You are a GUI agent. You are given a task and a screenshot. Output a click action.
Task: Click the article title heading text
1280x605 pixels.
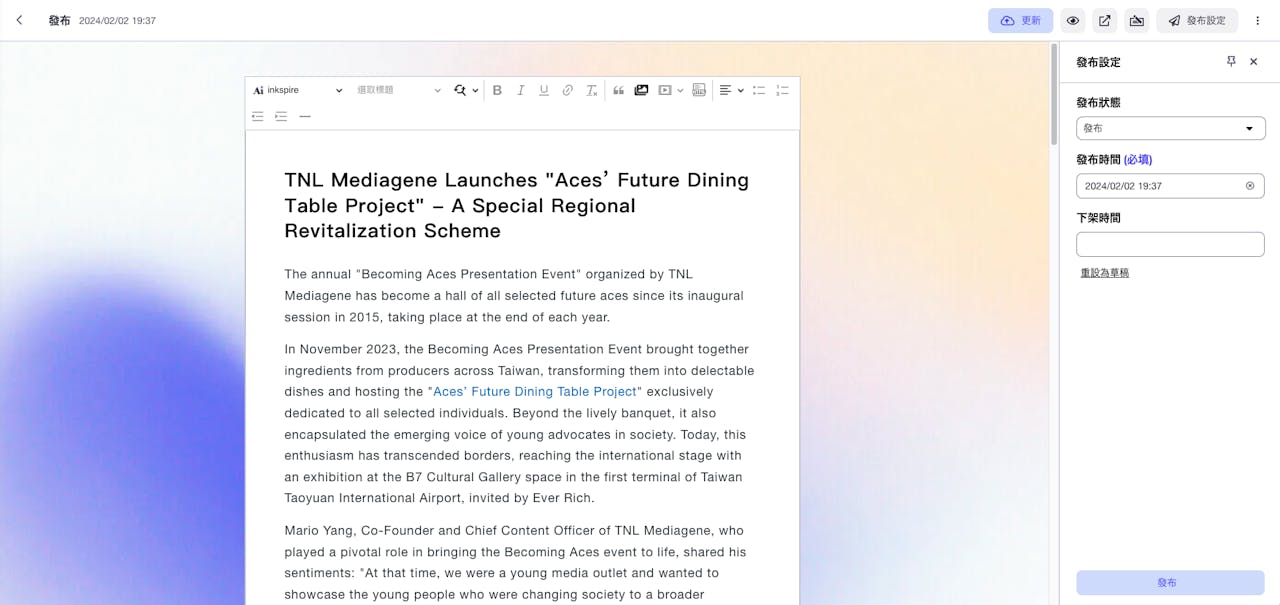tap(517, 205)
